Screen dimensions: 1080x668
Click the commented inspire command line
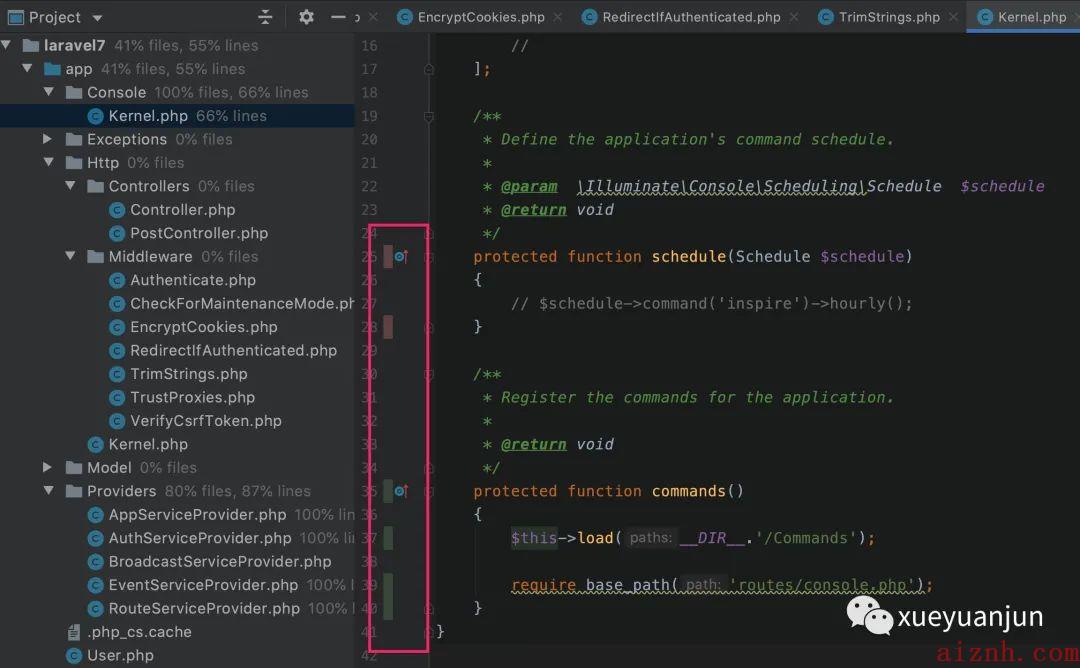712,304
